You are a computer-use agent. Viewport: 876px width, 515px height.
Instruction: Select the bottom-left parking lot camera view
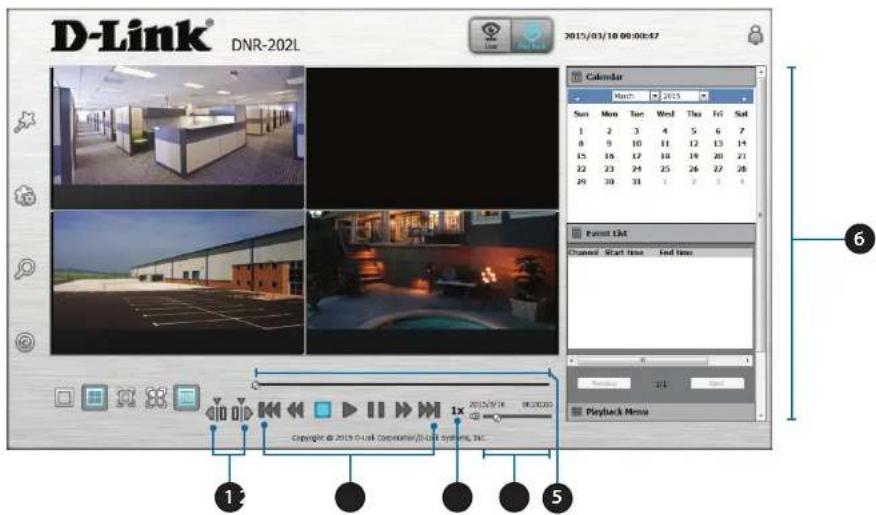(x=178, y=282)
